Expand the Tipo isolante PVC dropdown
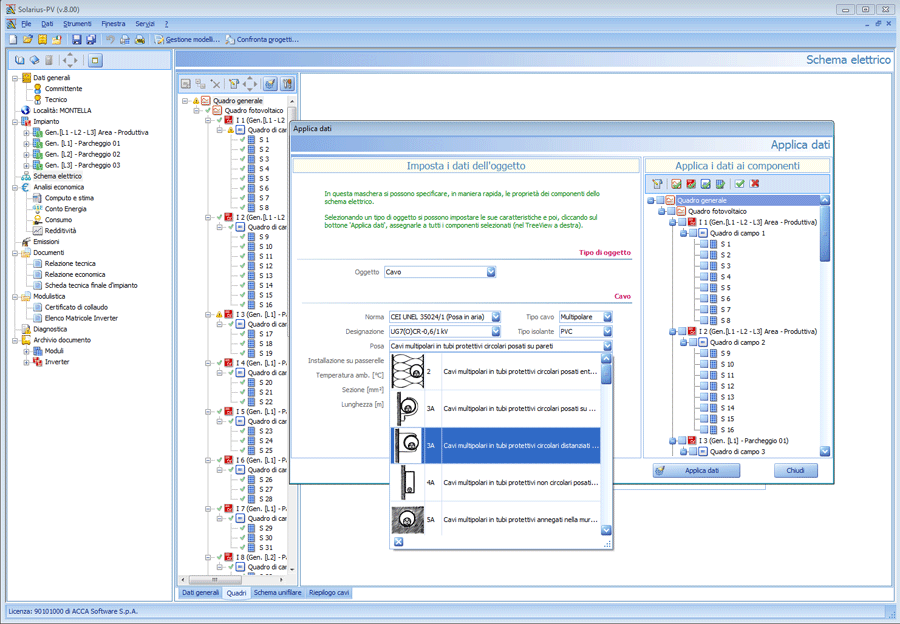Image resolution: width=900 pixels, height=624 pixels. (606, 331)
